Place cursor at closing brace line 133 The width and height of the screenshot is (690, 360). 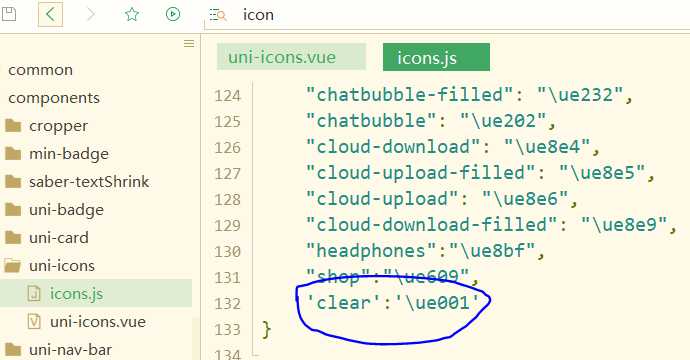[x=267, y=330]
